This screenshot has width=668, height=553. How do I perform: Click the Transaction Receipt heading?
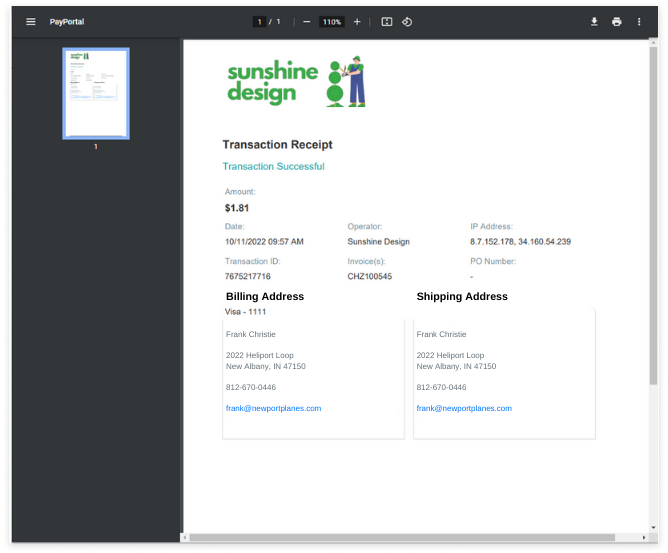tap(277, 144)
